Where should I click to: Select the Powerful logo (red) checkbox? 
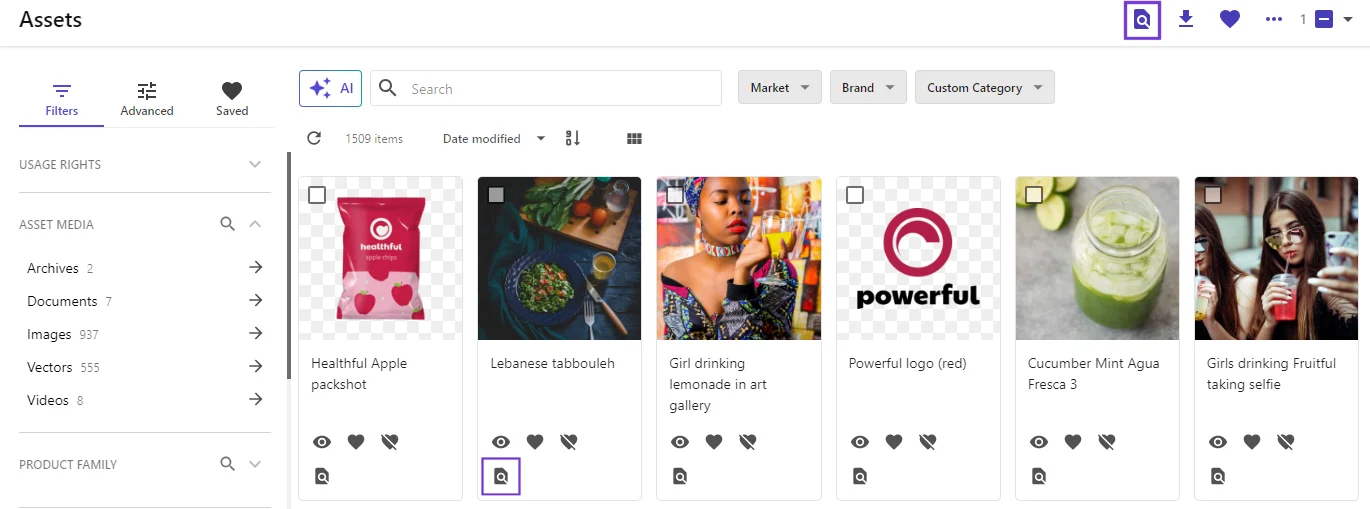(855, 195)
